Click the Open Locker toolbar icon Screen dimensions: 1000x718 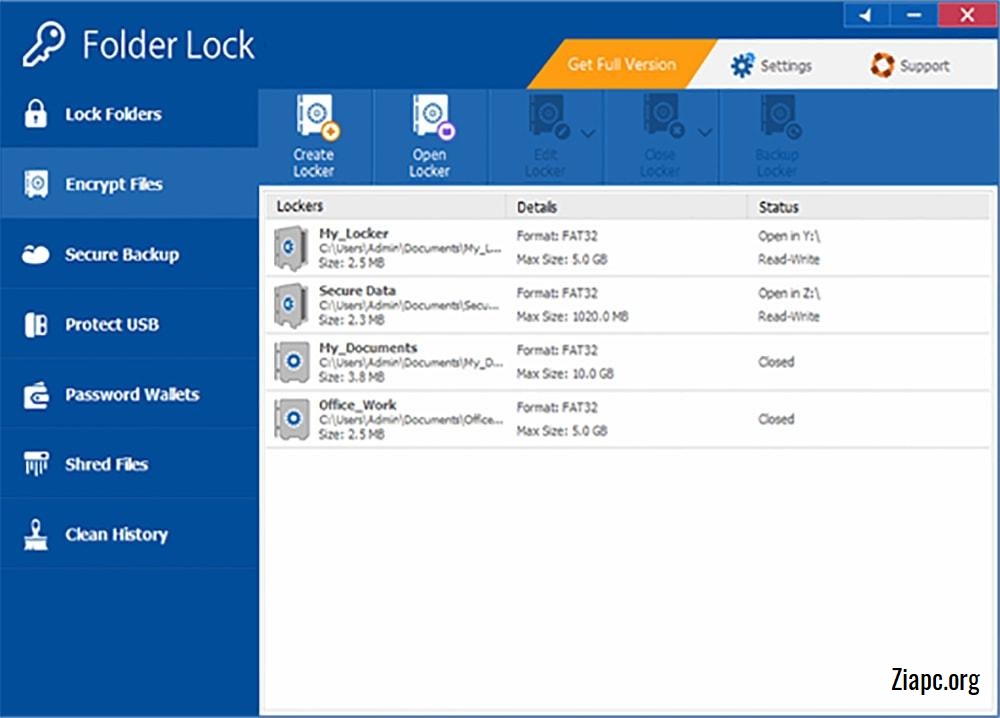[x=432, y=117]
